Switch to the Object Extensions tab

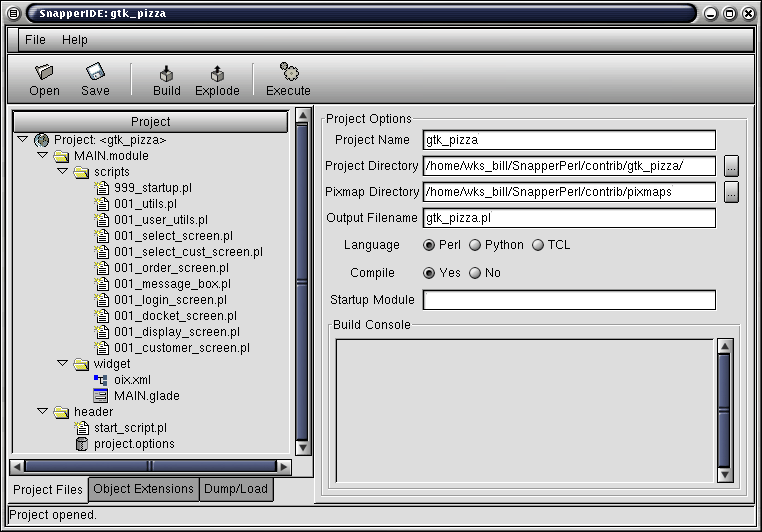click(143, 489)
